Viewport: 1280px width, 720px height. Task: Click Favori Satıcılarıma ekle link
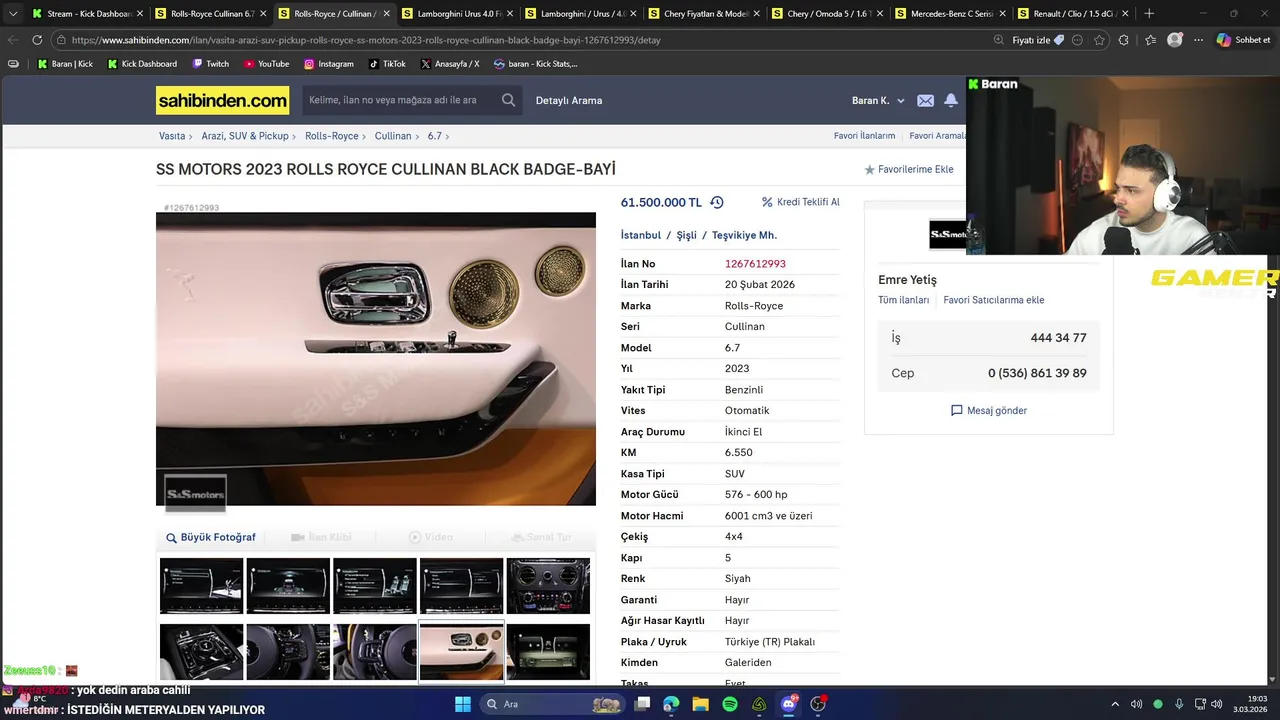pyautogui.click(x=993, y=300)
